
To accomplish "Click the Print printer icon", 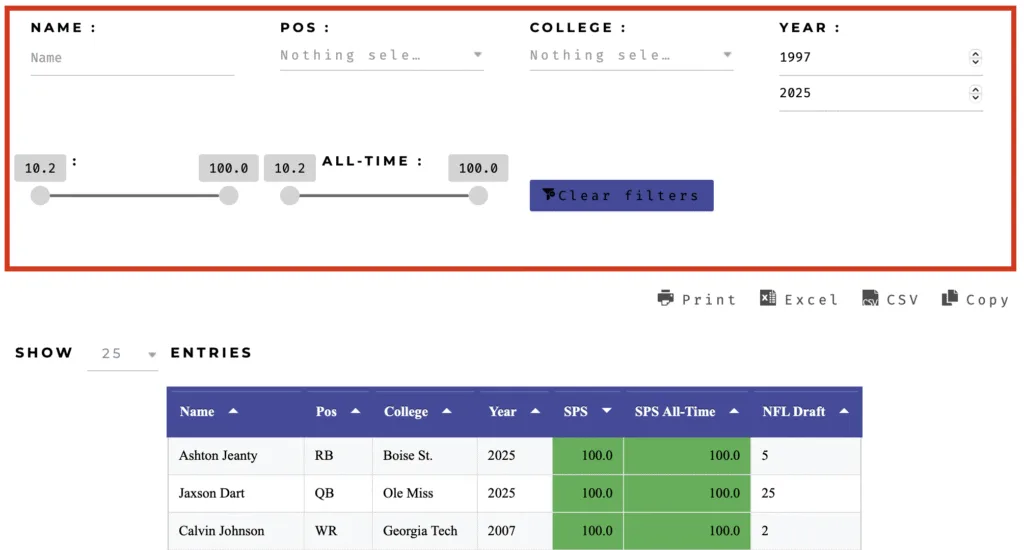I will pos(665,298).
